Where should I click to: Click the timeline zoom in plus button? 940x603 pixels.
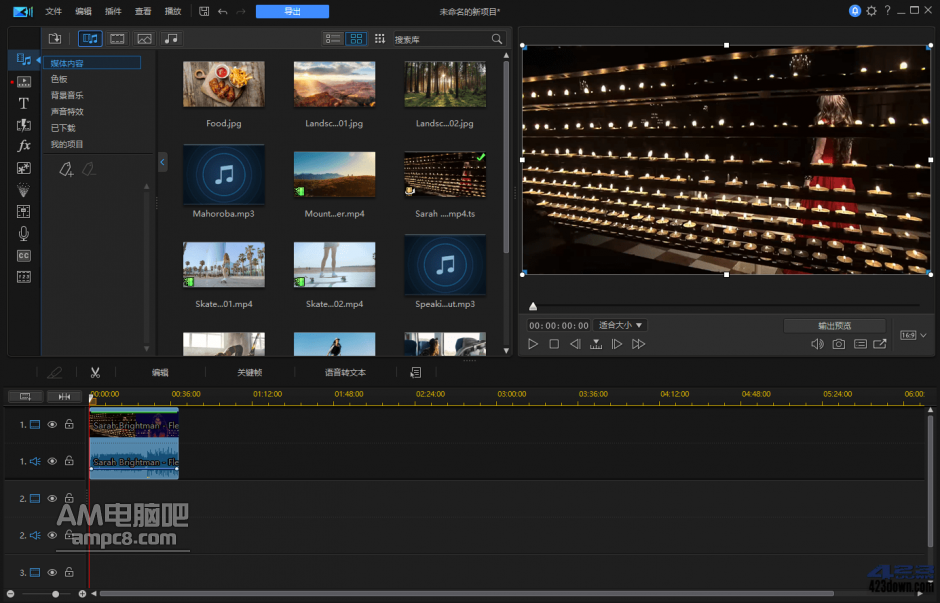pyautogui.click(x=82, y=594)
